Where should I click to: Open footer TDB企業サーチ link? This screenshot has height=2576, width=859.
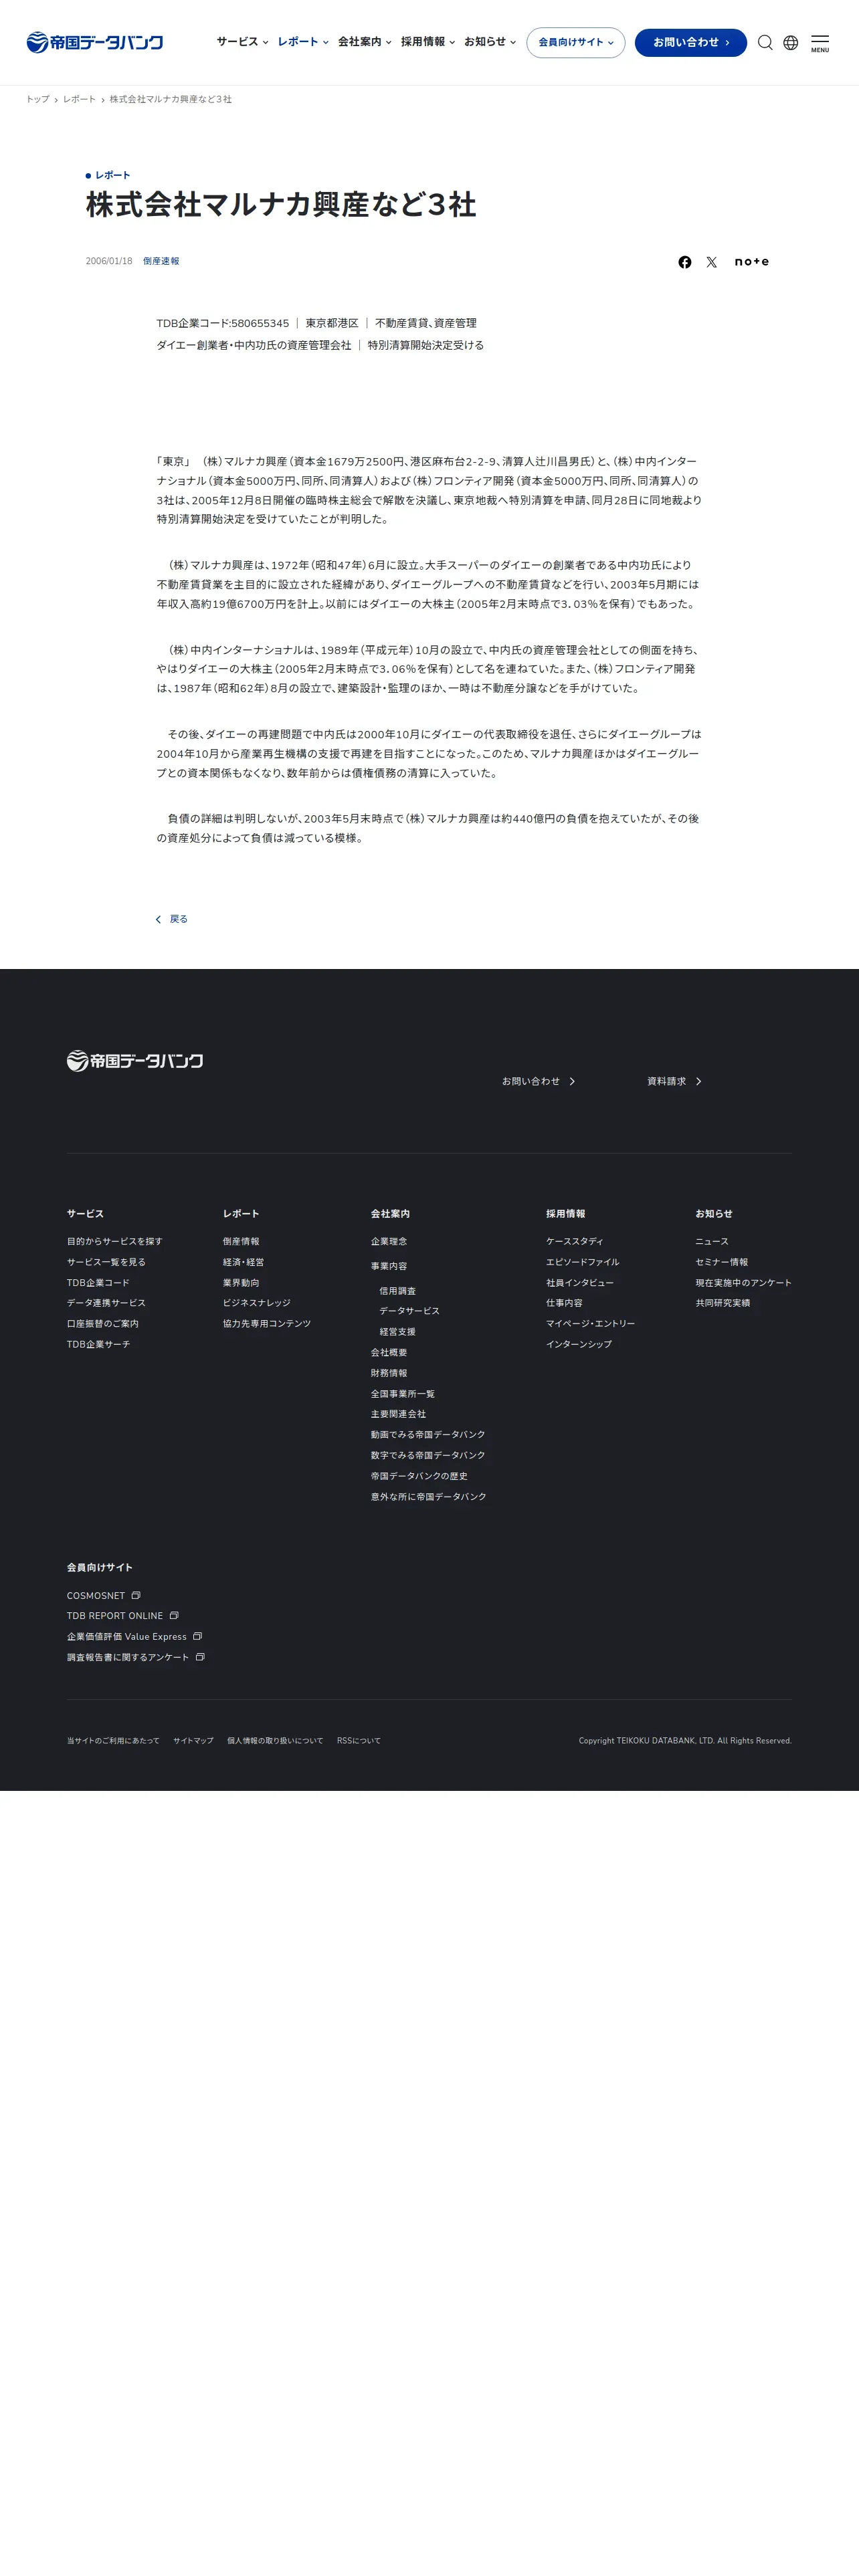tap(98, 1344)
